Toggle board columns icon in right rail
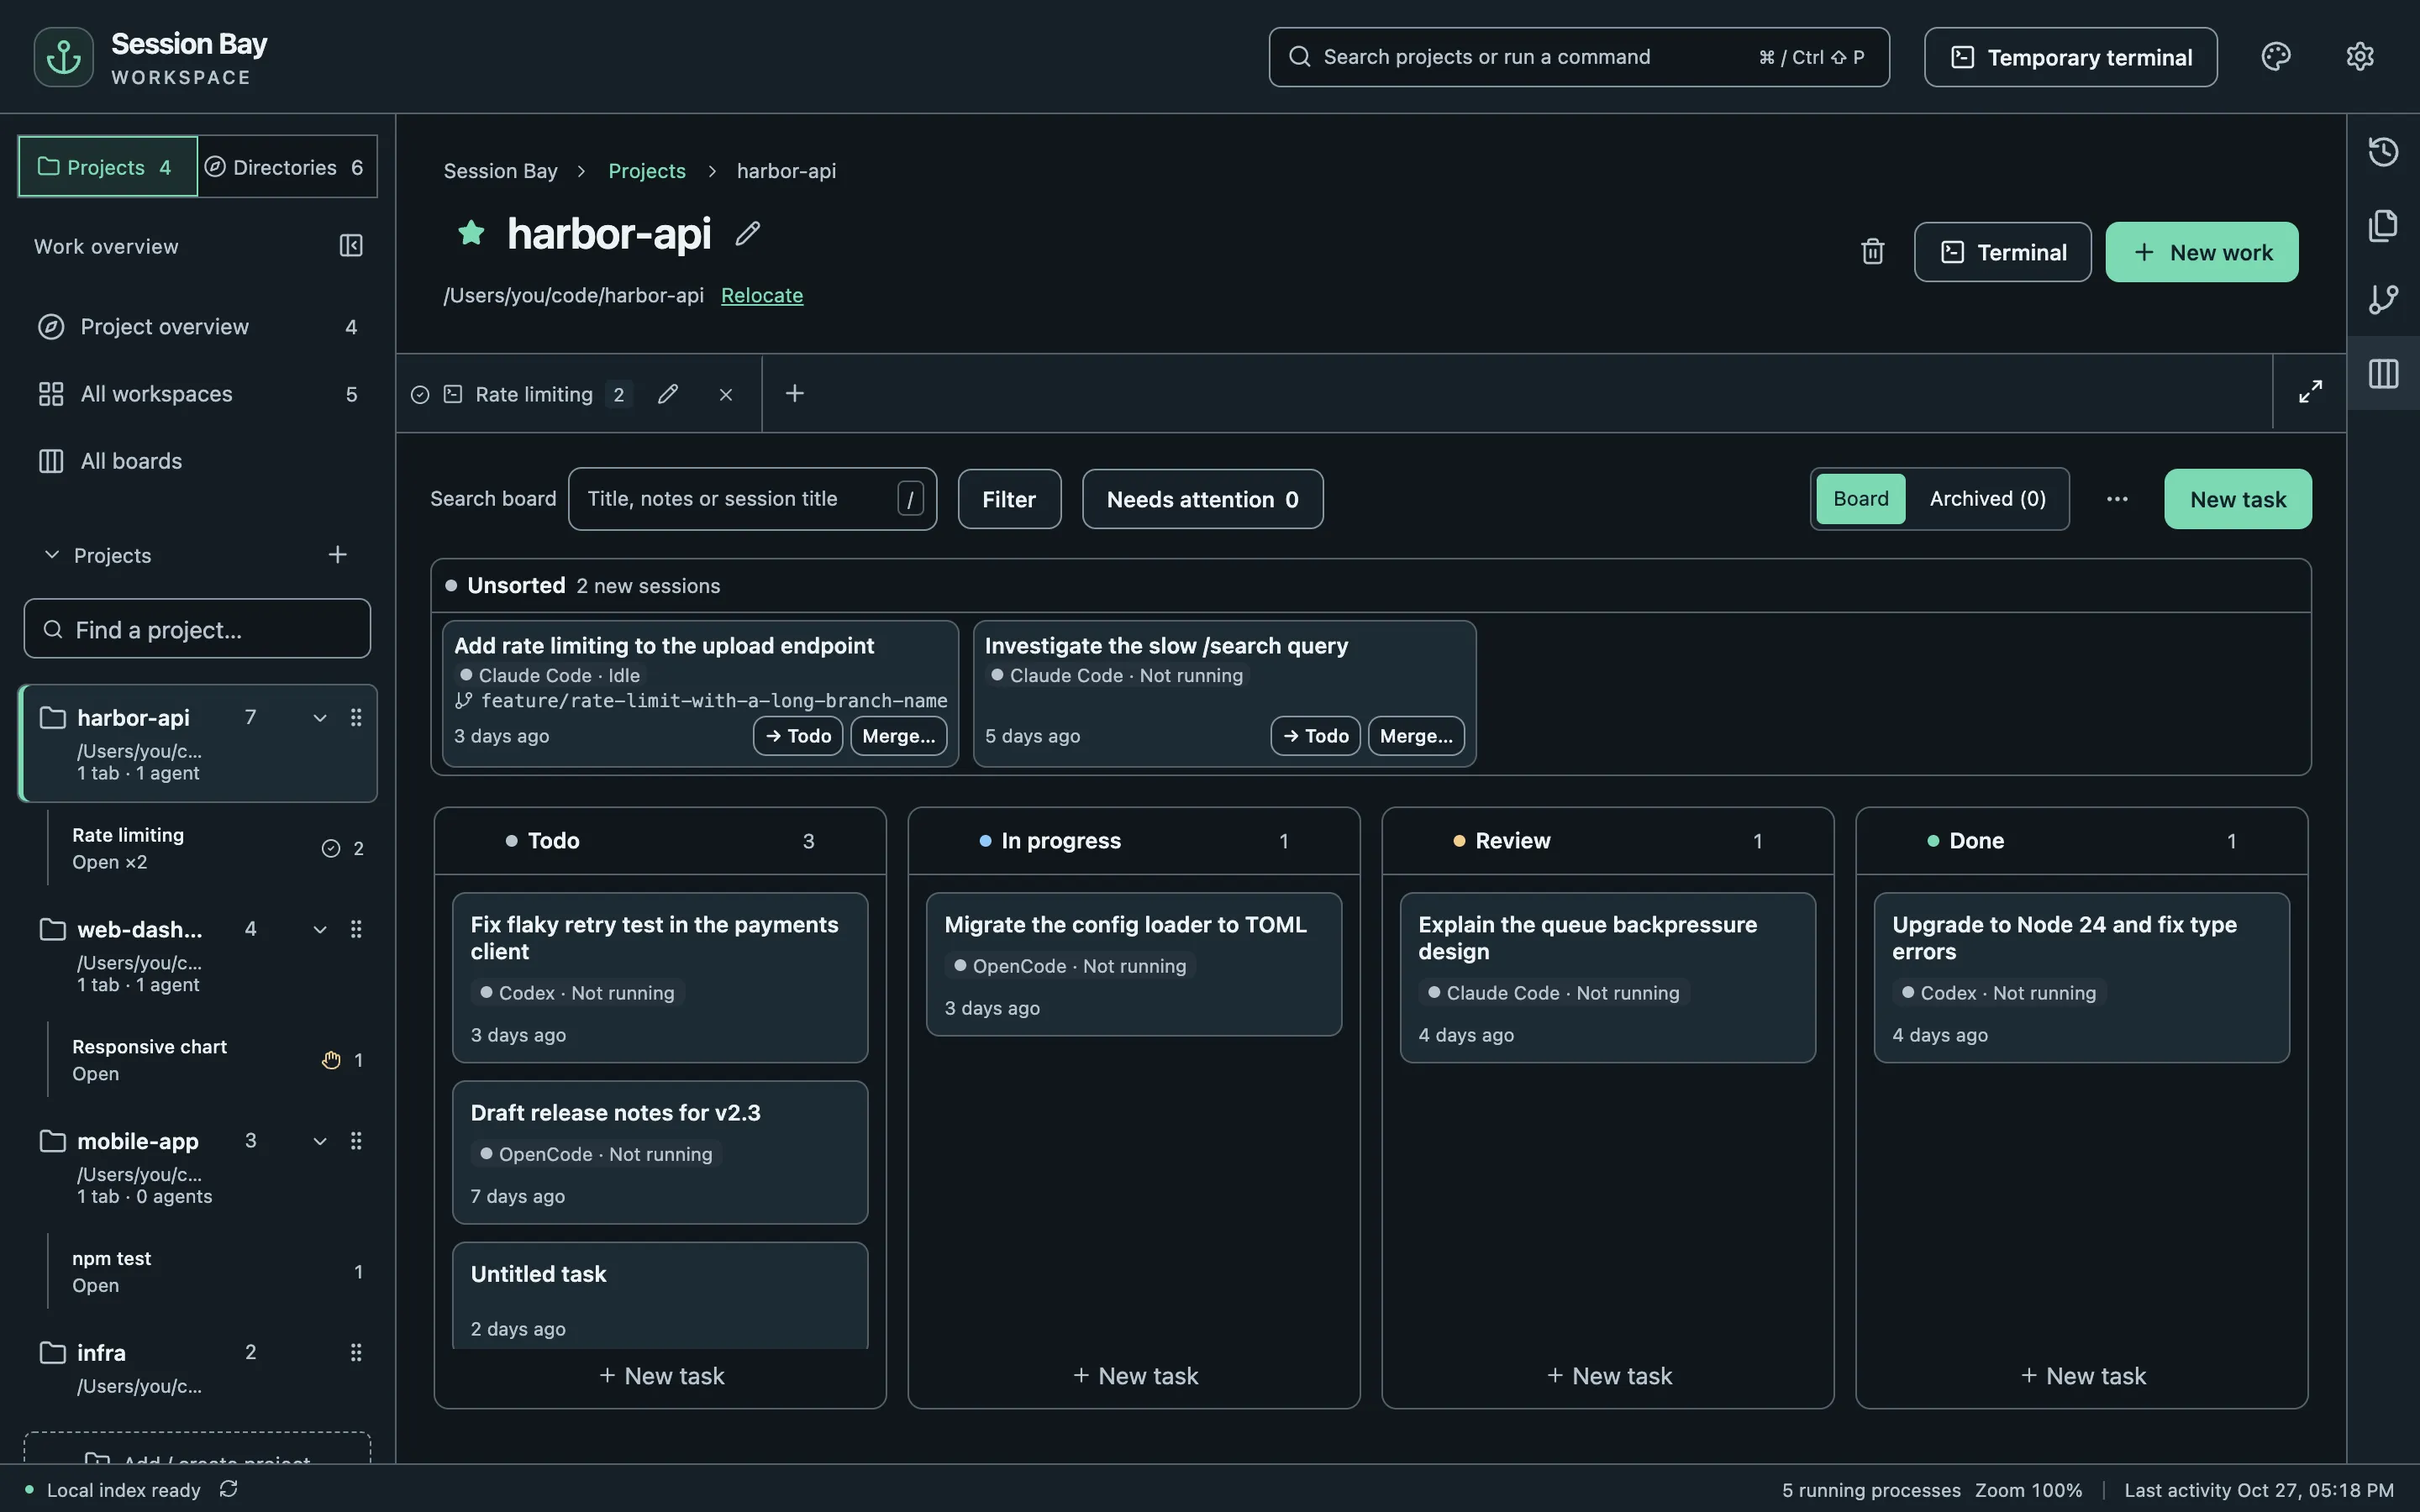Viewport: 2420px width, 1512px height. pyautogui.click(x=2383, y=373)
